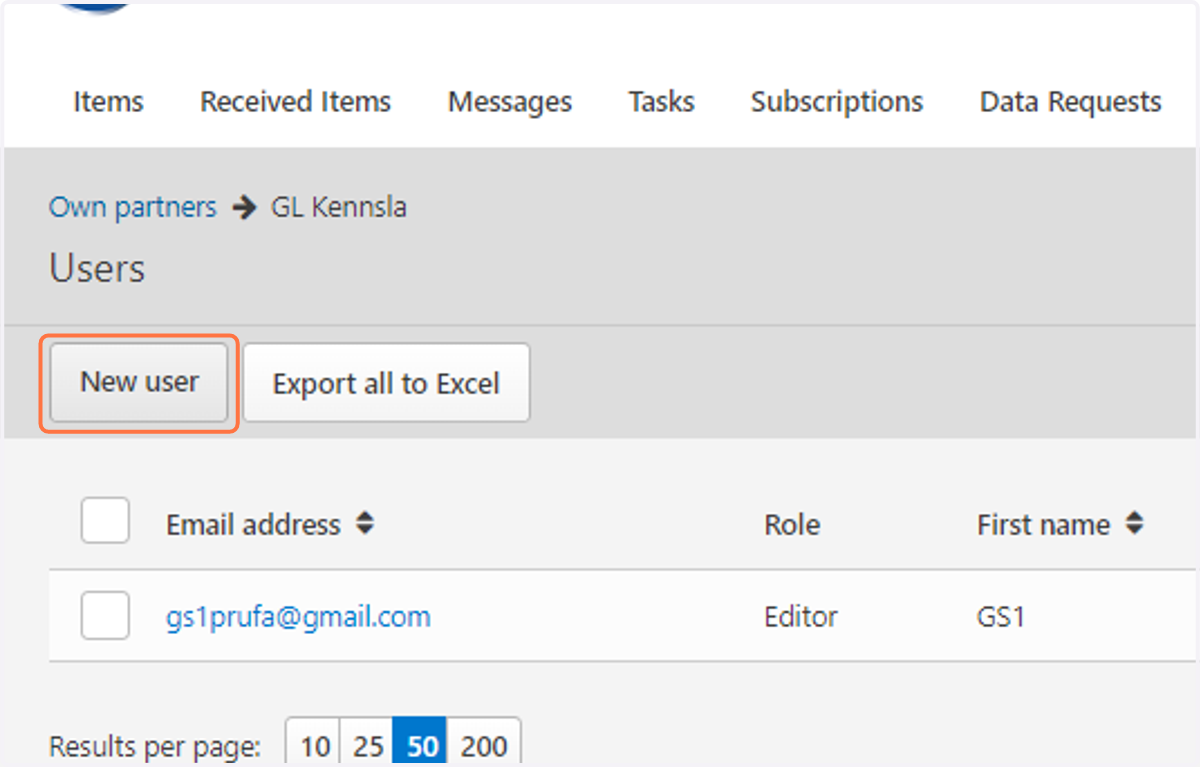Click the First name column header text
The height and width of the screenshot is (767, 1200).
click(x=1044, y=525)
